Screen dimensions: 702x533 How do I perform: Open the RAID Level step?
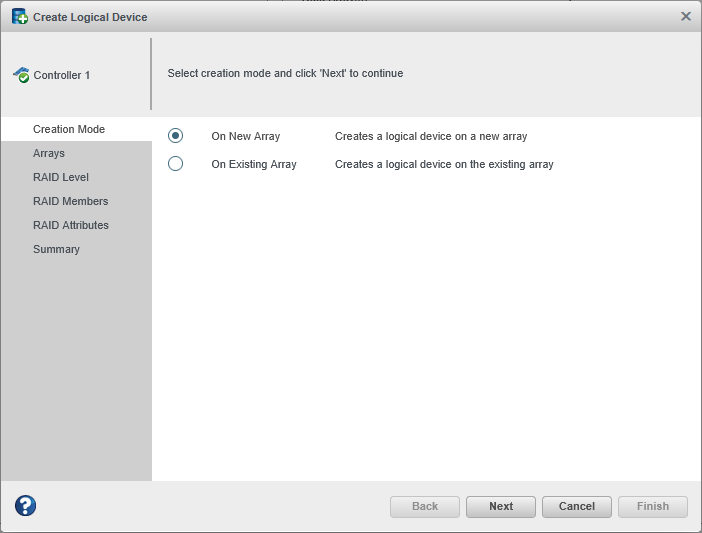point(61,177)
